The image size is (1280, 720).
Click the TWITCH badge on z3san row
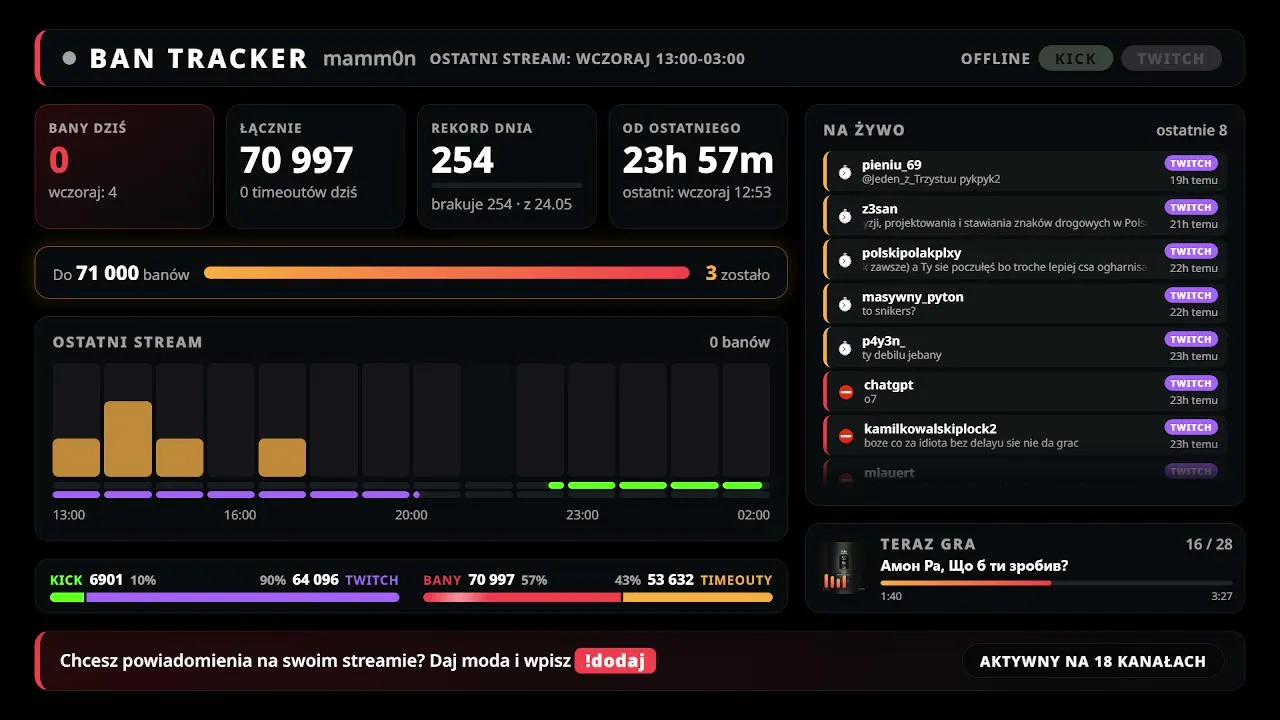click(1191, 207)
